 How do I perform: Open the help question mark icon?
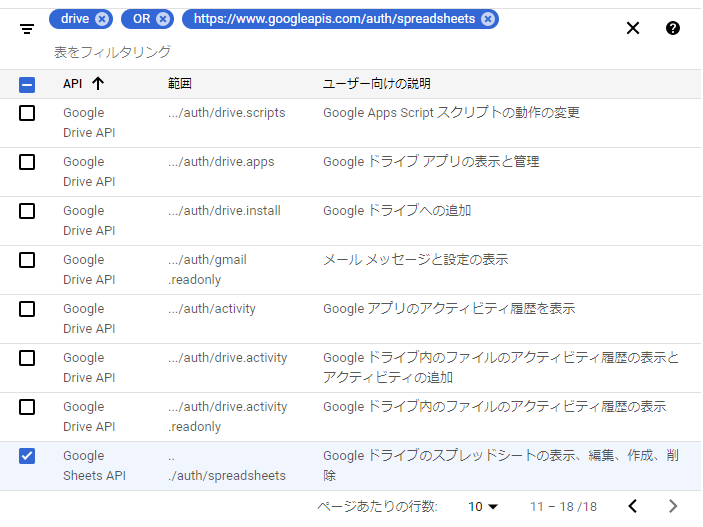click(673, 28)
